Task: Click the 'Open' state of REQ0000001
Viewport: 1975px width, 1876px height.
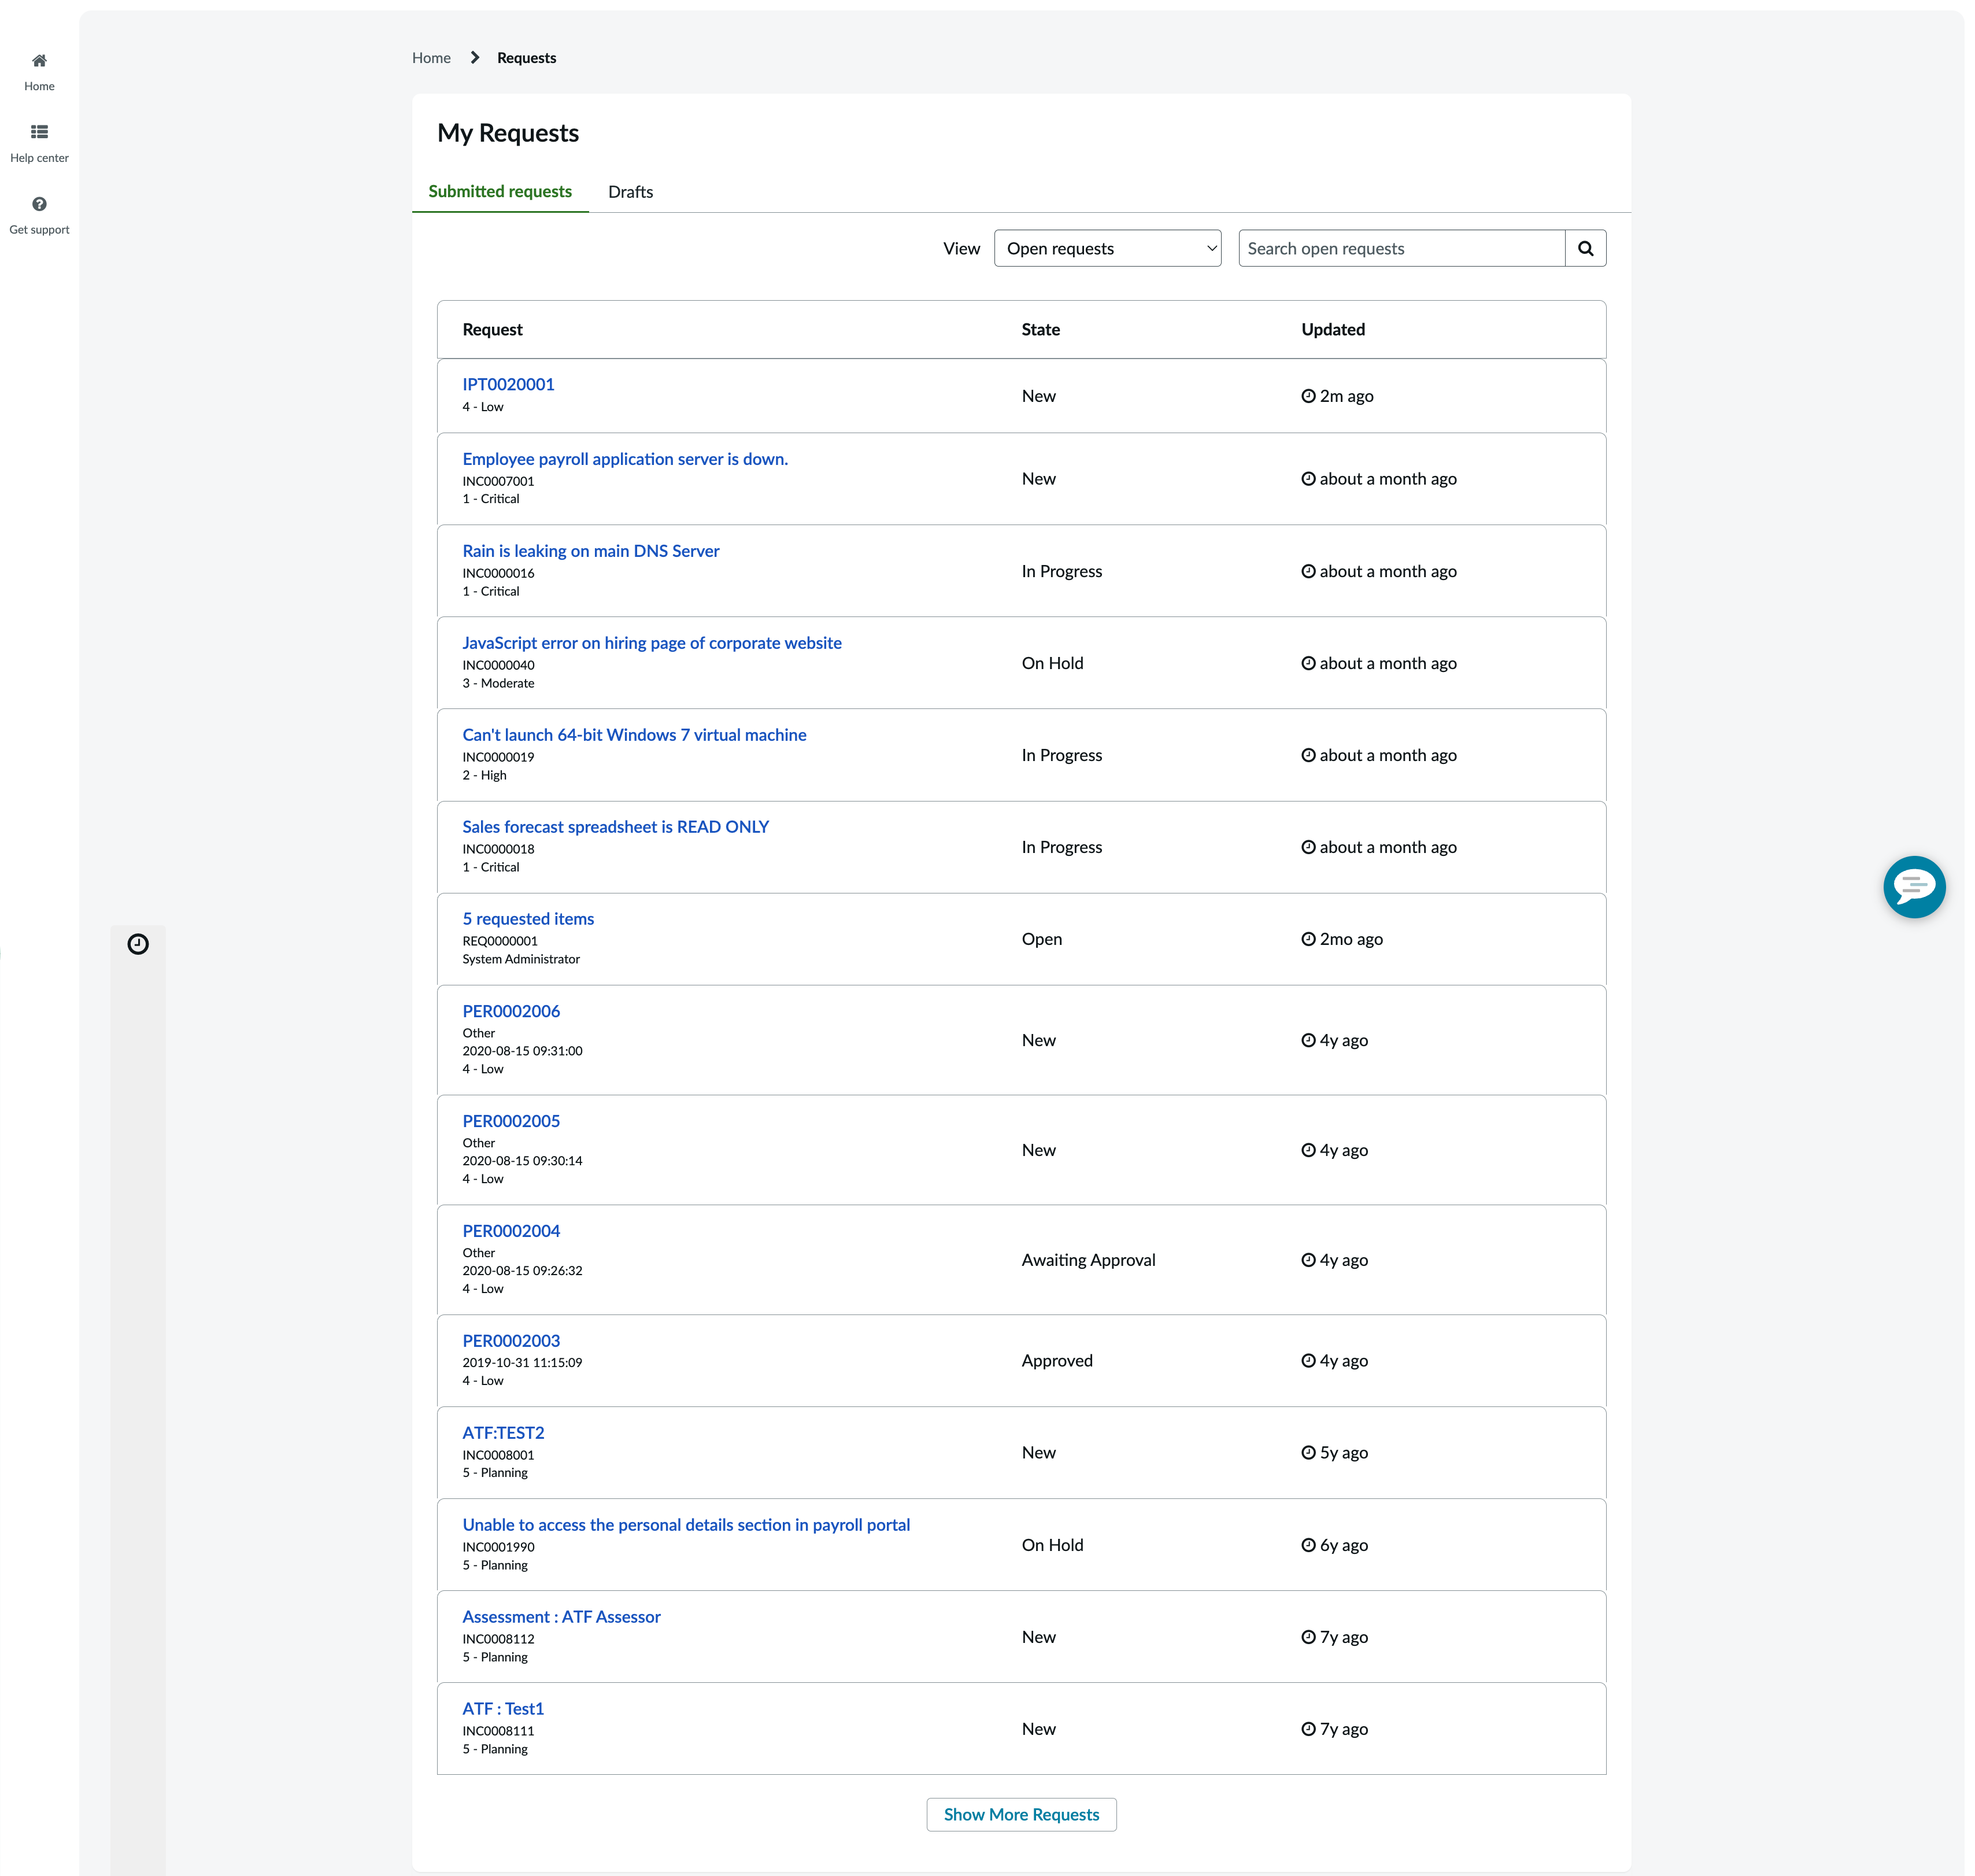Action: pyautogui.click(x=1041, y=939)
